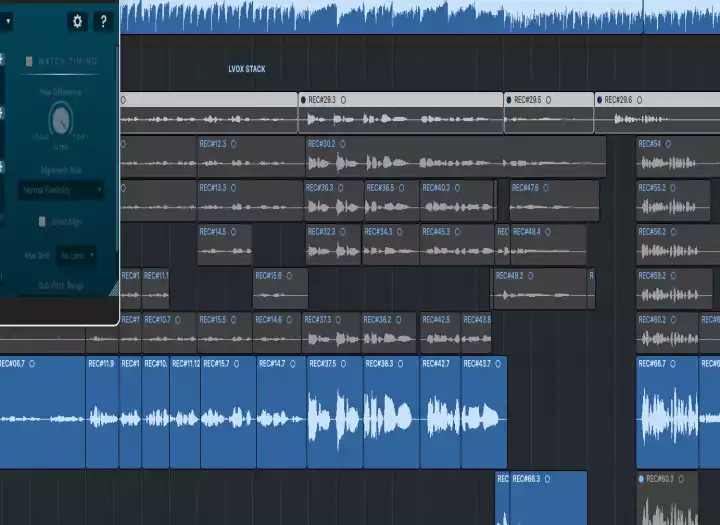Click the plugin panel vertical scrollbar

tap(117, 149)
